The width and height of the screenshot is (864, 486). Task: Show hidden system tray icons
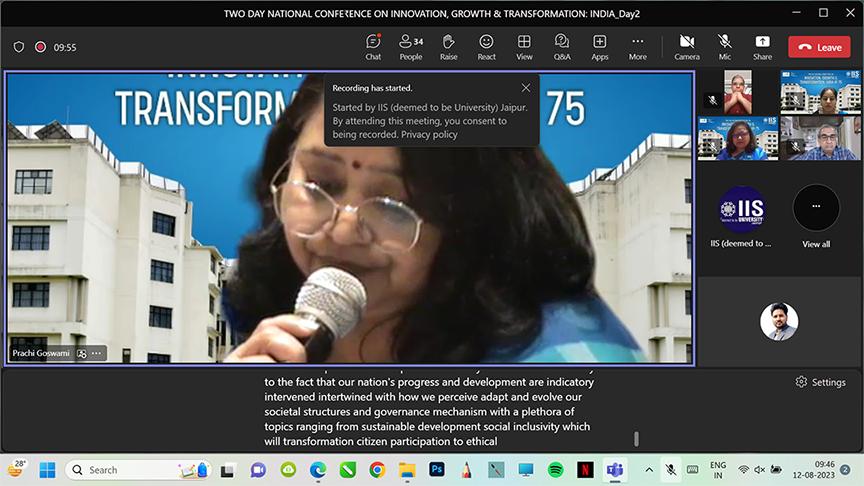click(648, 469)
